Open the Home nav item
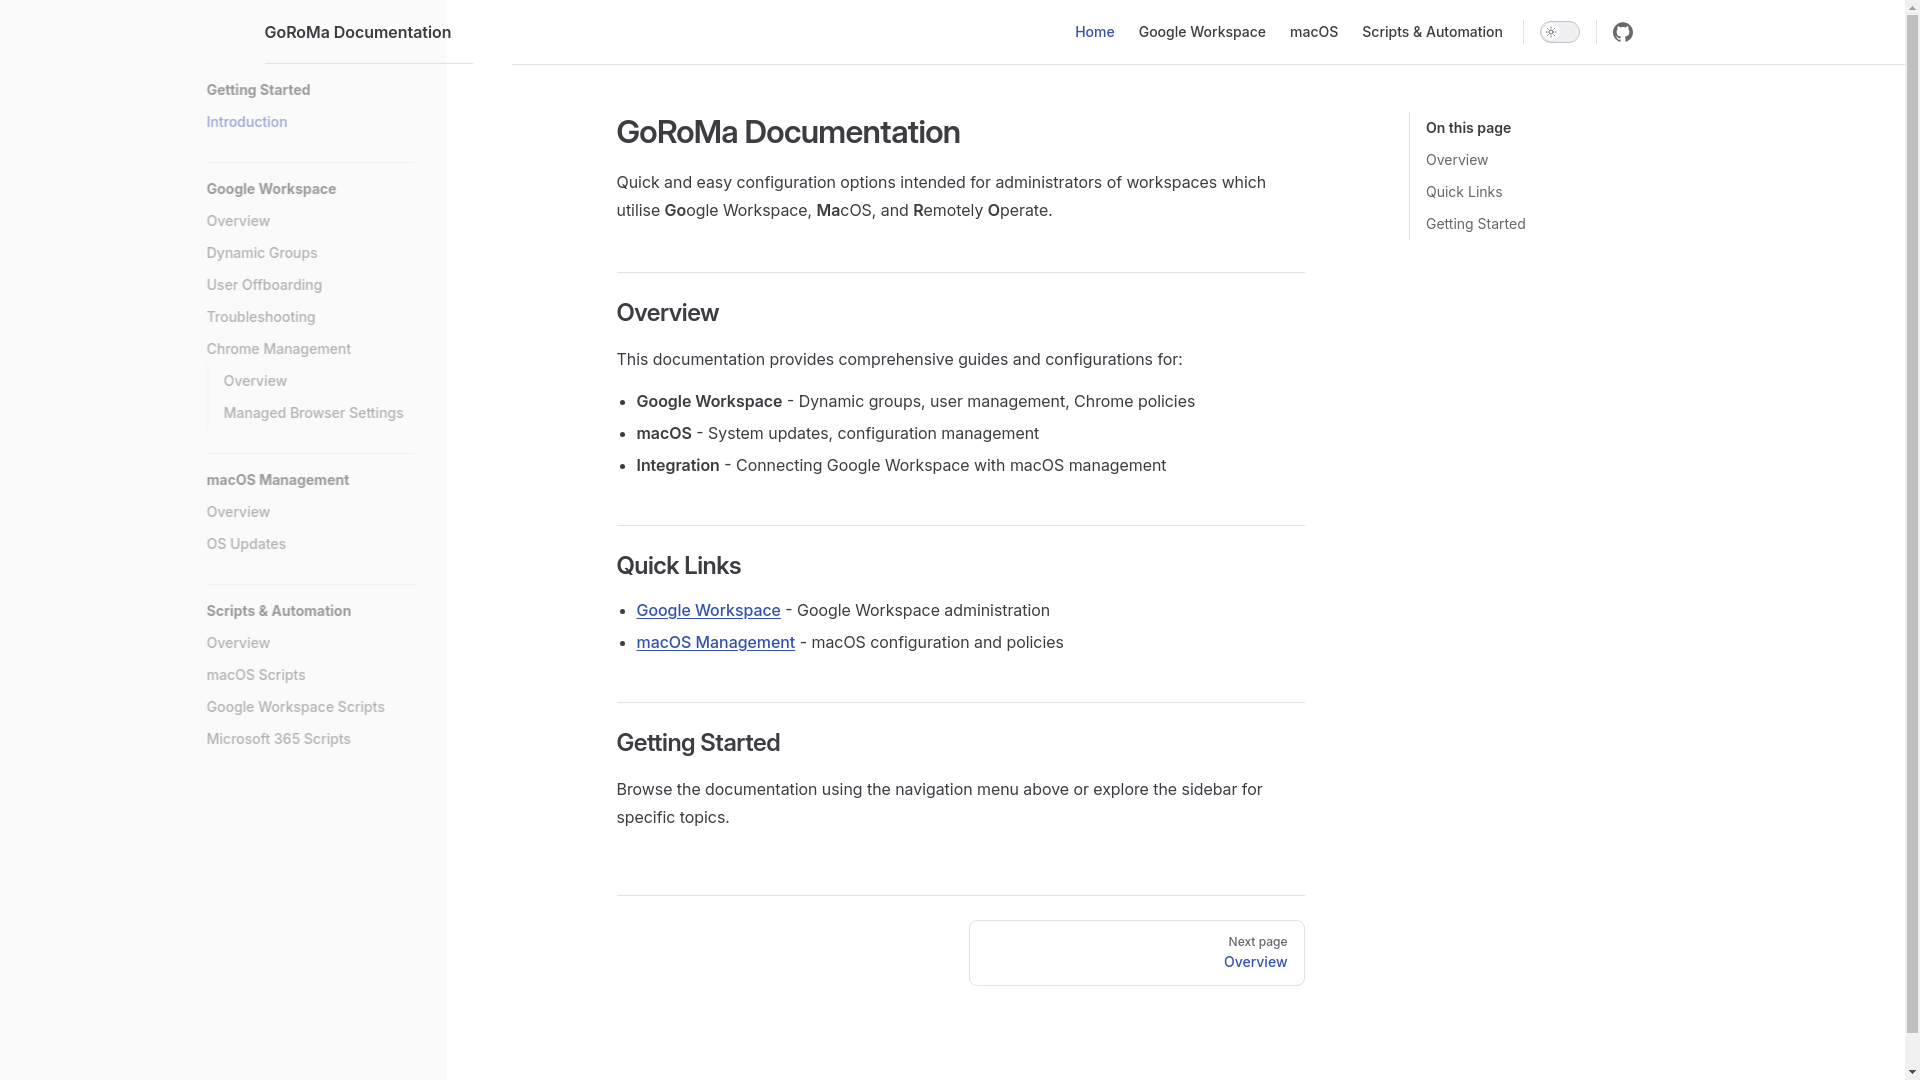The height and width of the screenshot is (1080, 1920). [x=1094, y=32]
